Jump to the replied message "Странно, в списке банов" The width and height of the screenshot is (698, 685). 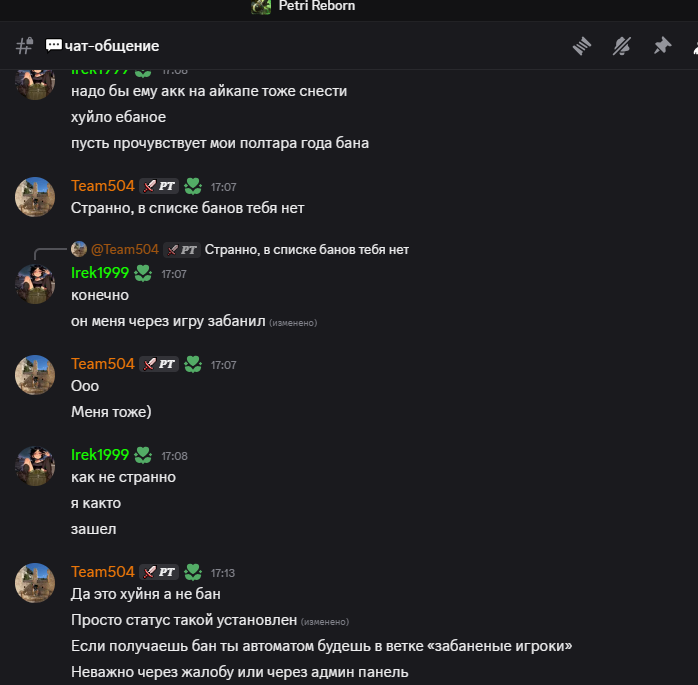tap(306, 249)
